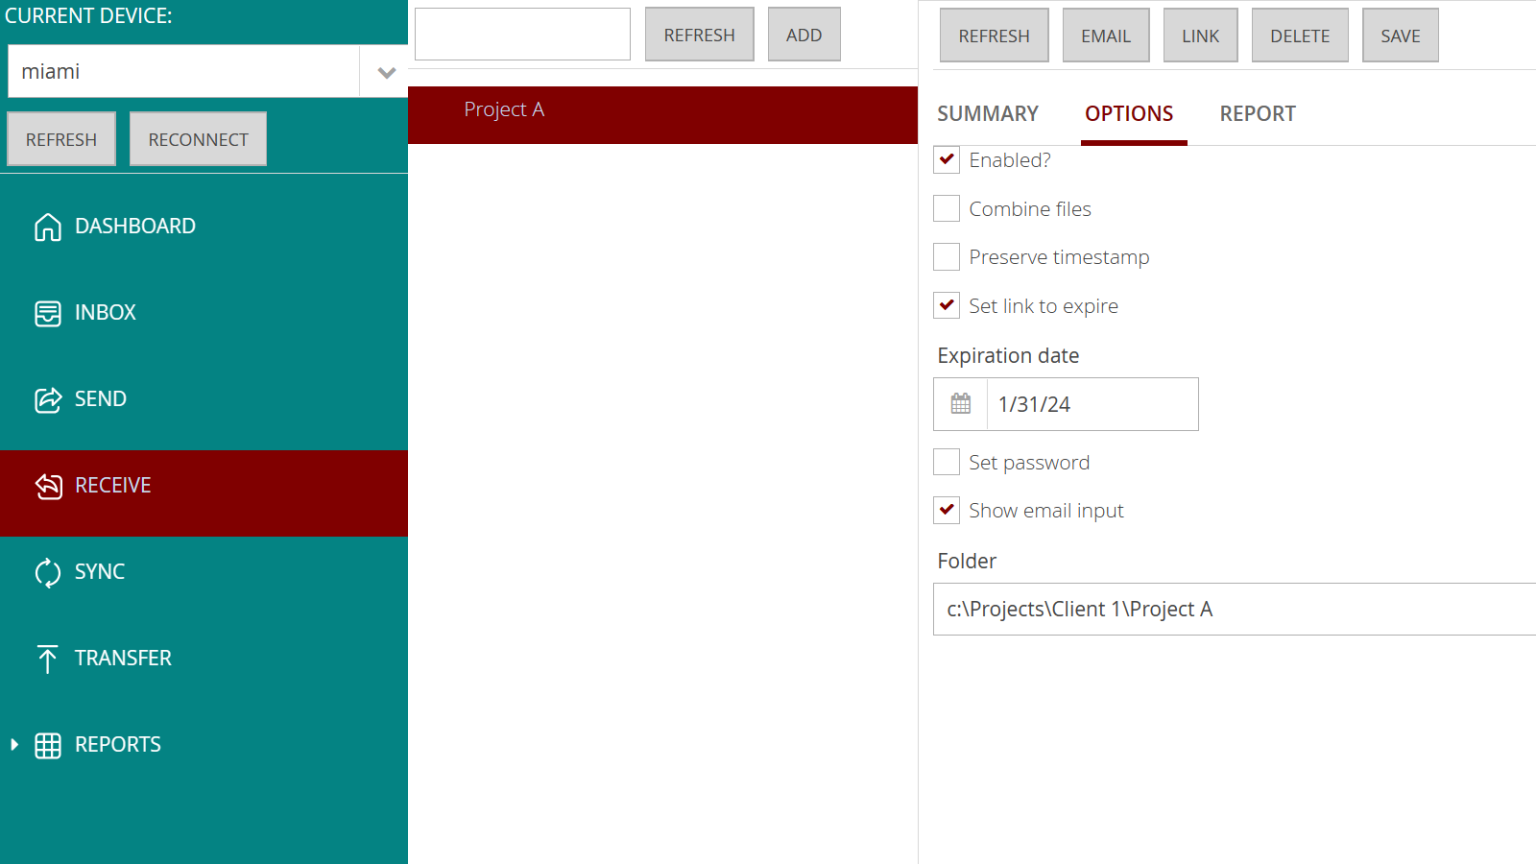This screenshot has height=864, width=1536.
Task: Select the Transfer upload icon
Action: click(x=47, y=658)
